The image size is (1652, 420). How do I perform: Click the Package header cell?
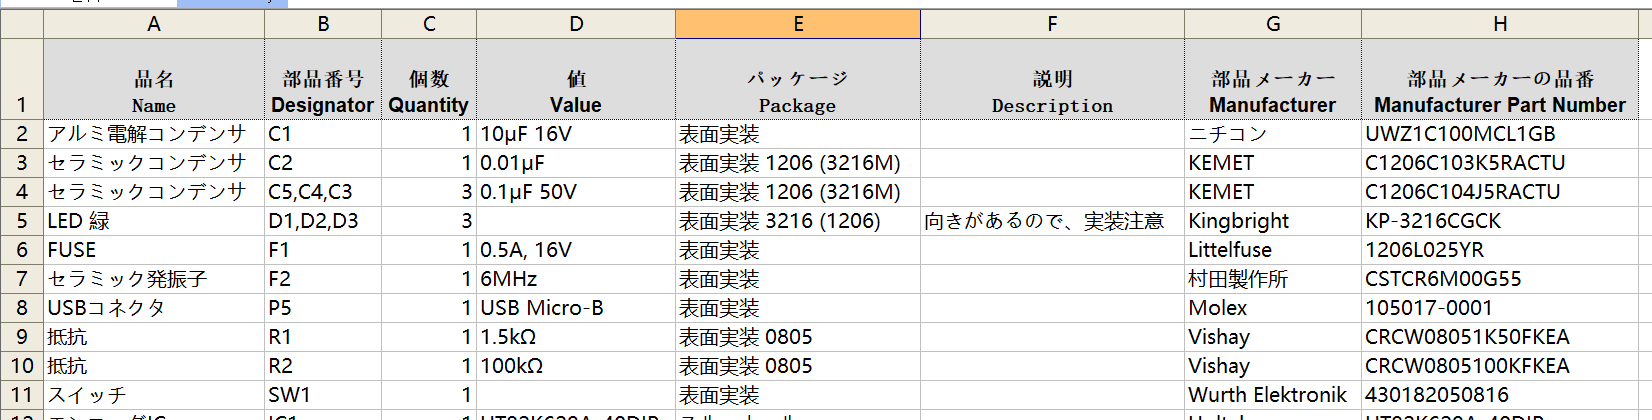(798, 79)
